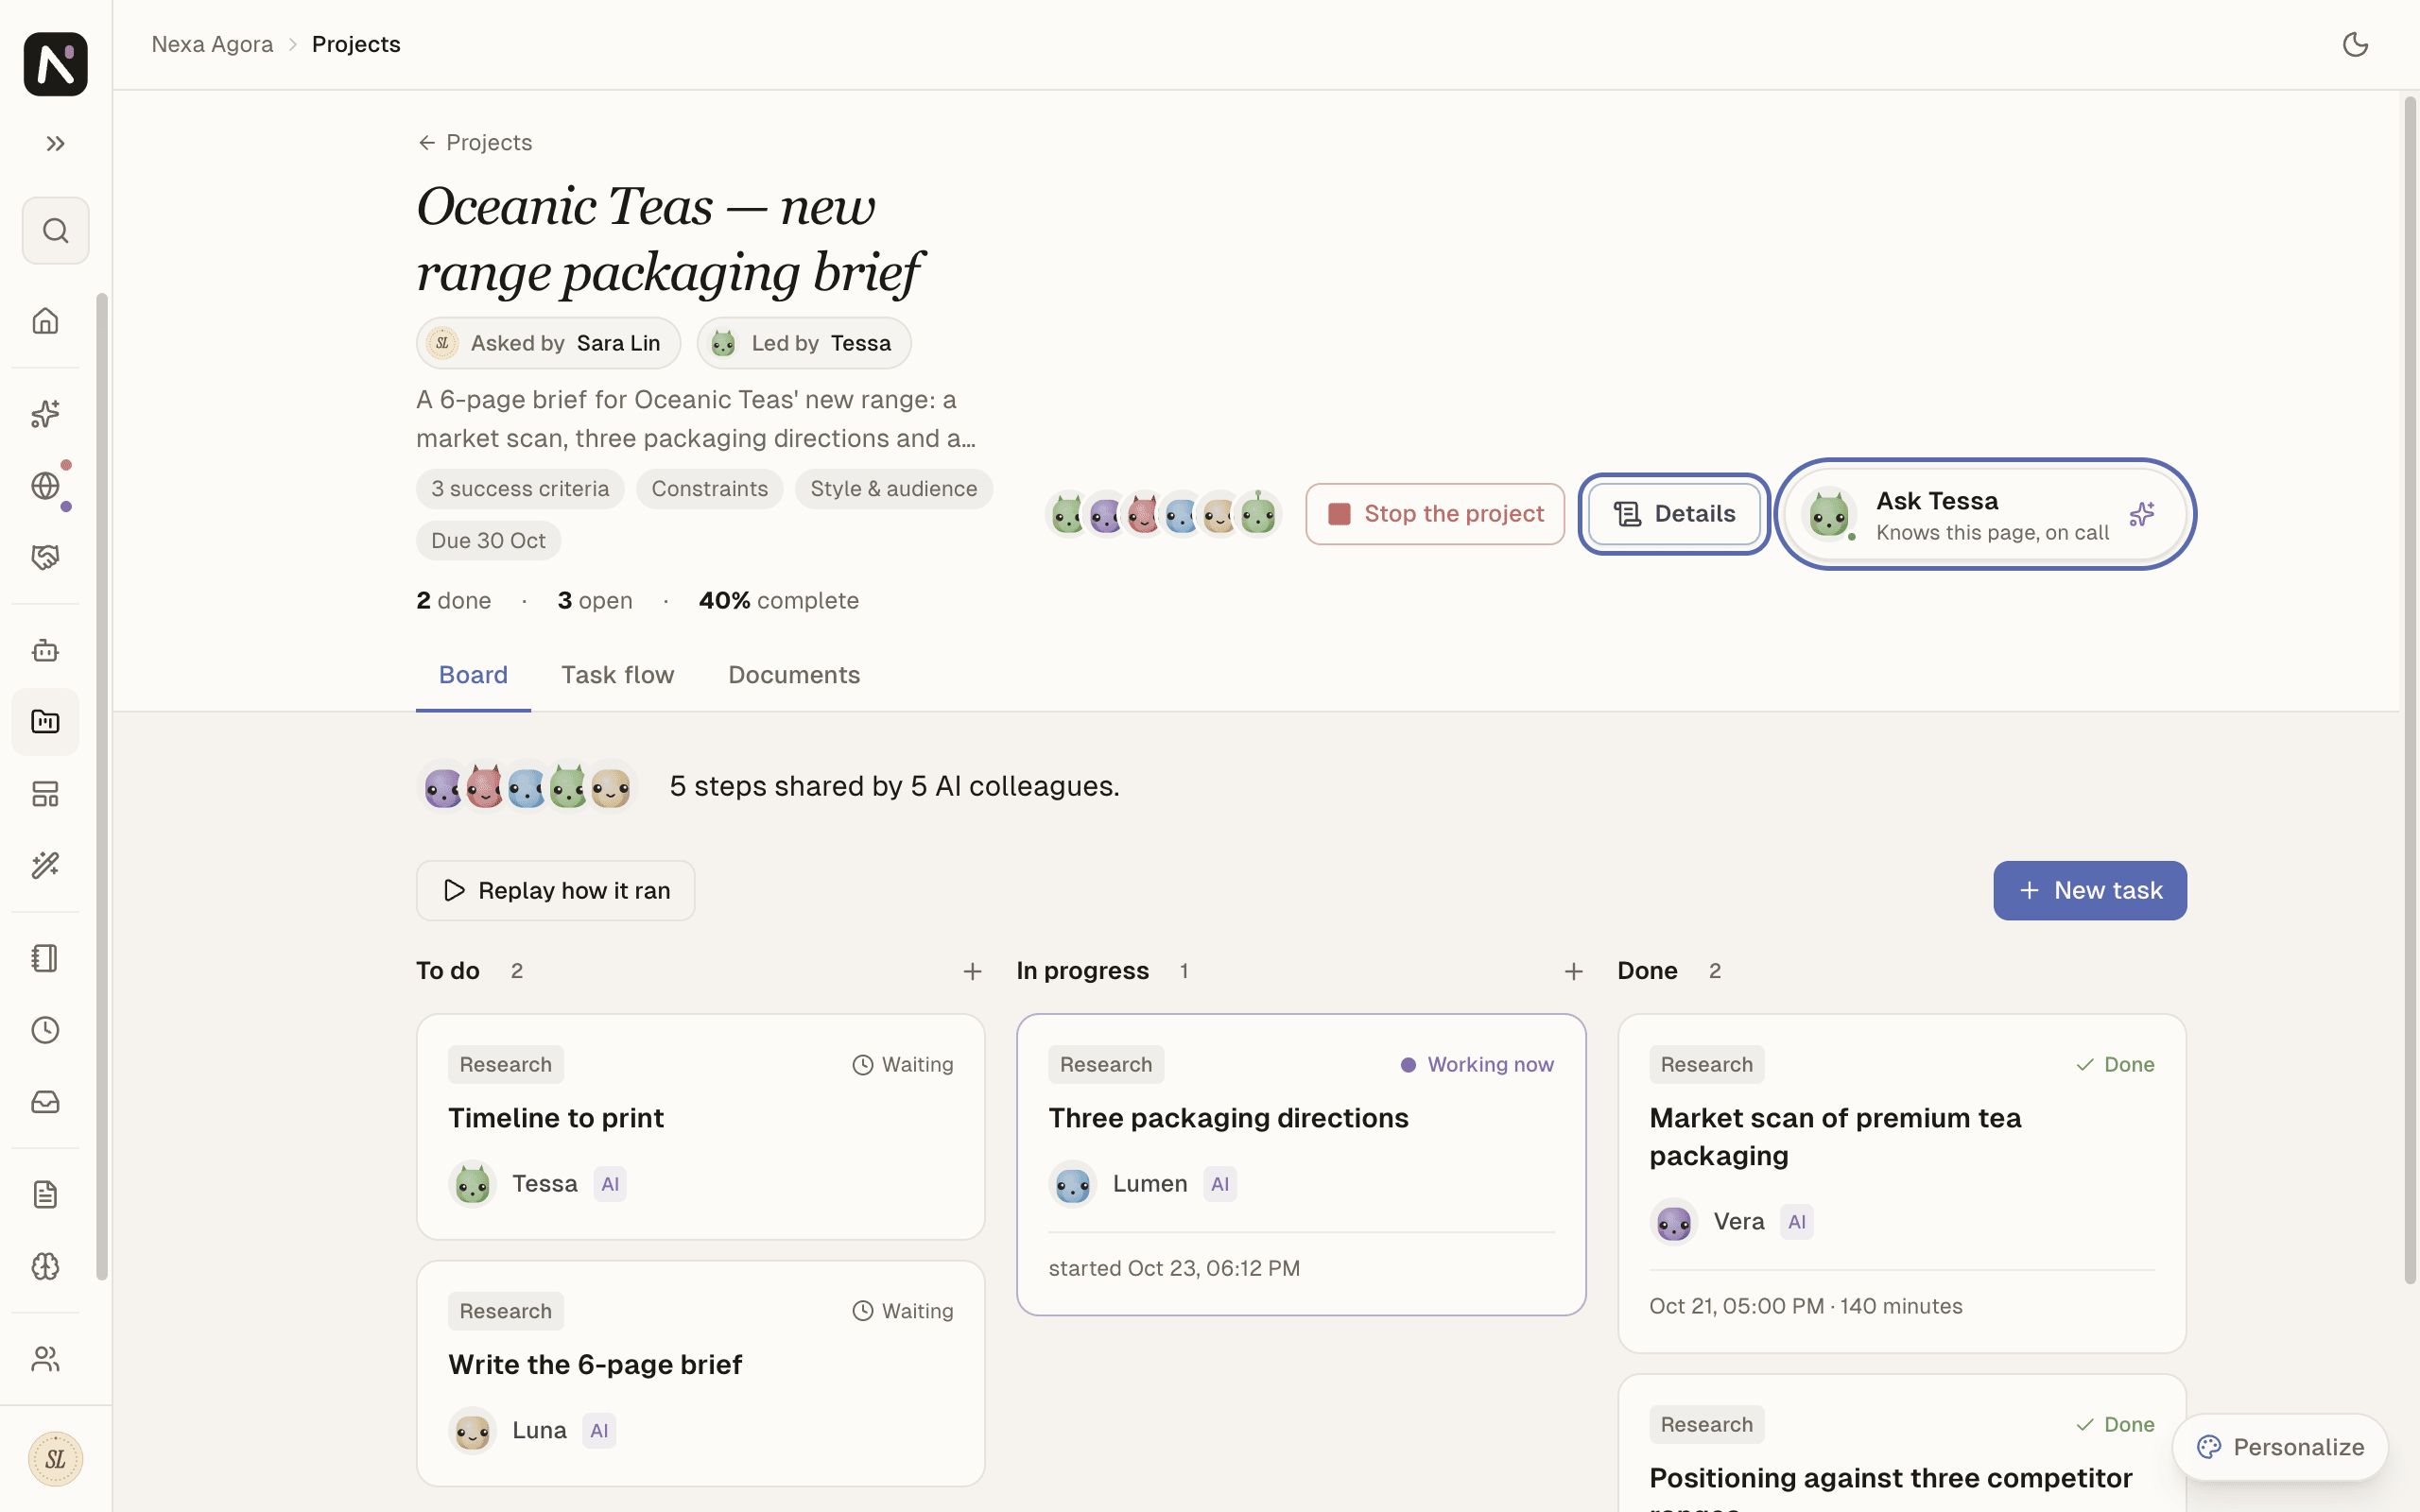Viewport: 2420px width, 1512px height.
Task: Open the magic wand icon in sidebar
Action: point(45,866)
